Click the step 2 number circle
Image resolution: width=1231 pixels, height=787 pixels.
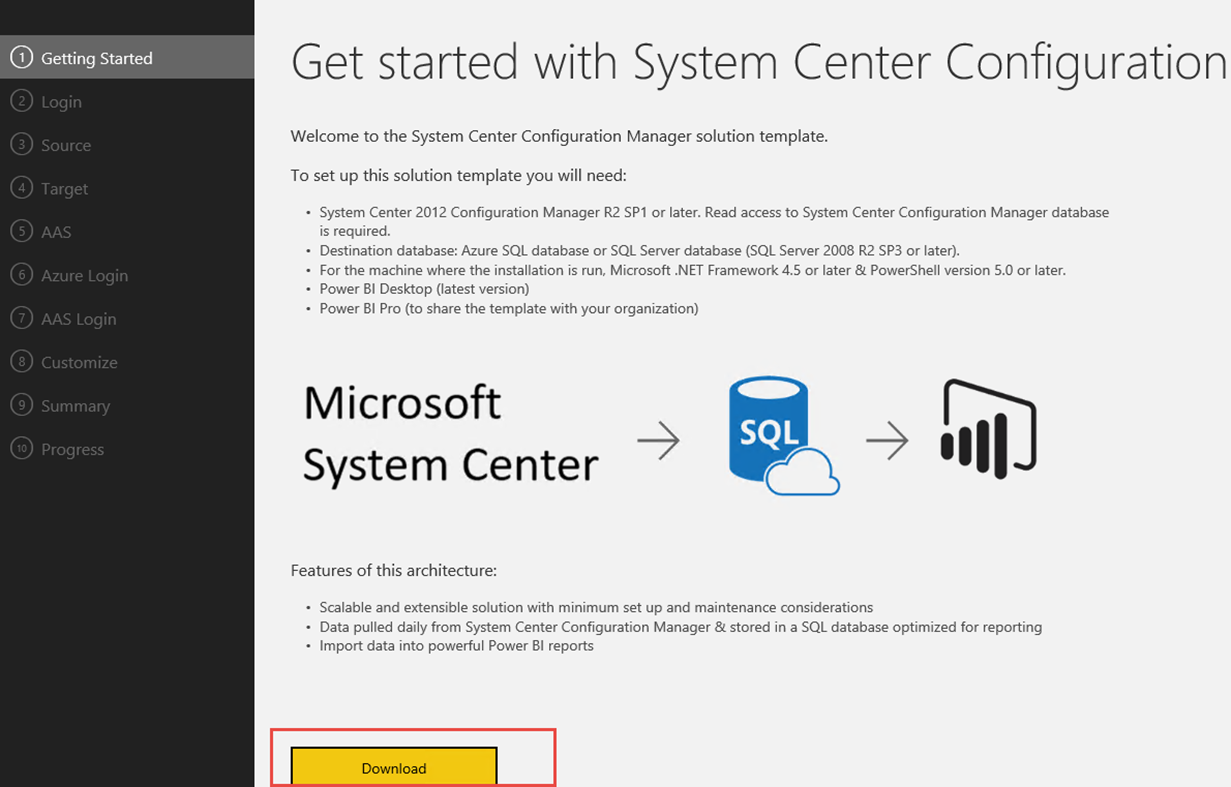pos(21,101)
